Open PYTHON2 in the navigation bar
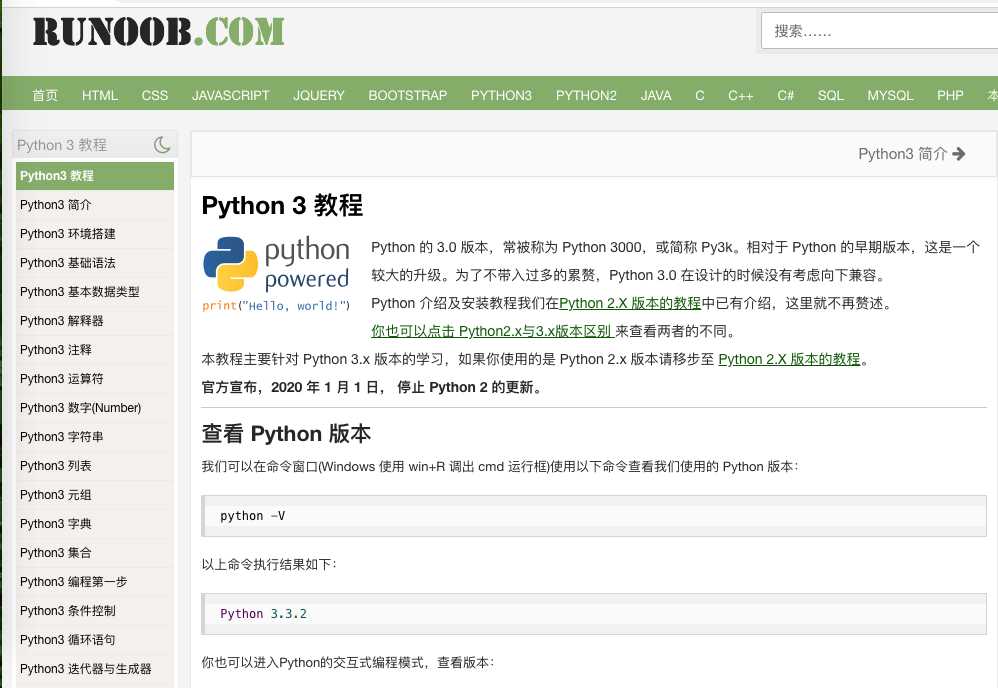998x688 pixels. click(586, 95)
